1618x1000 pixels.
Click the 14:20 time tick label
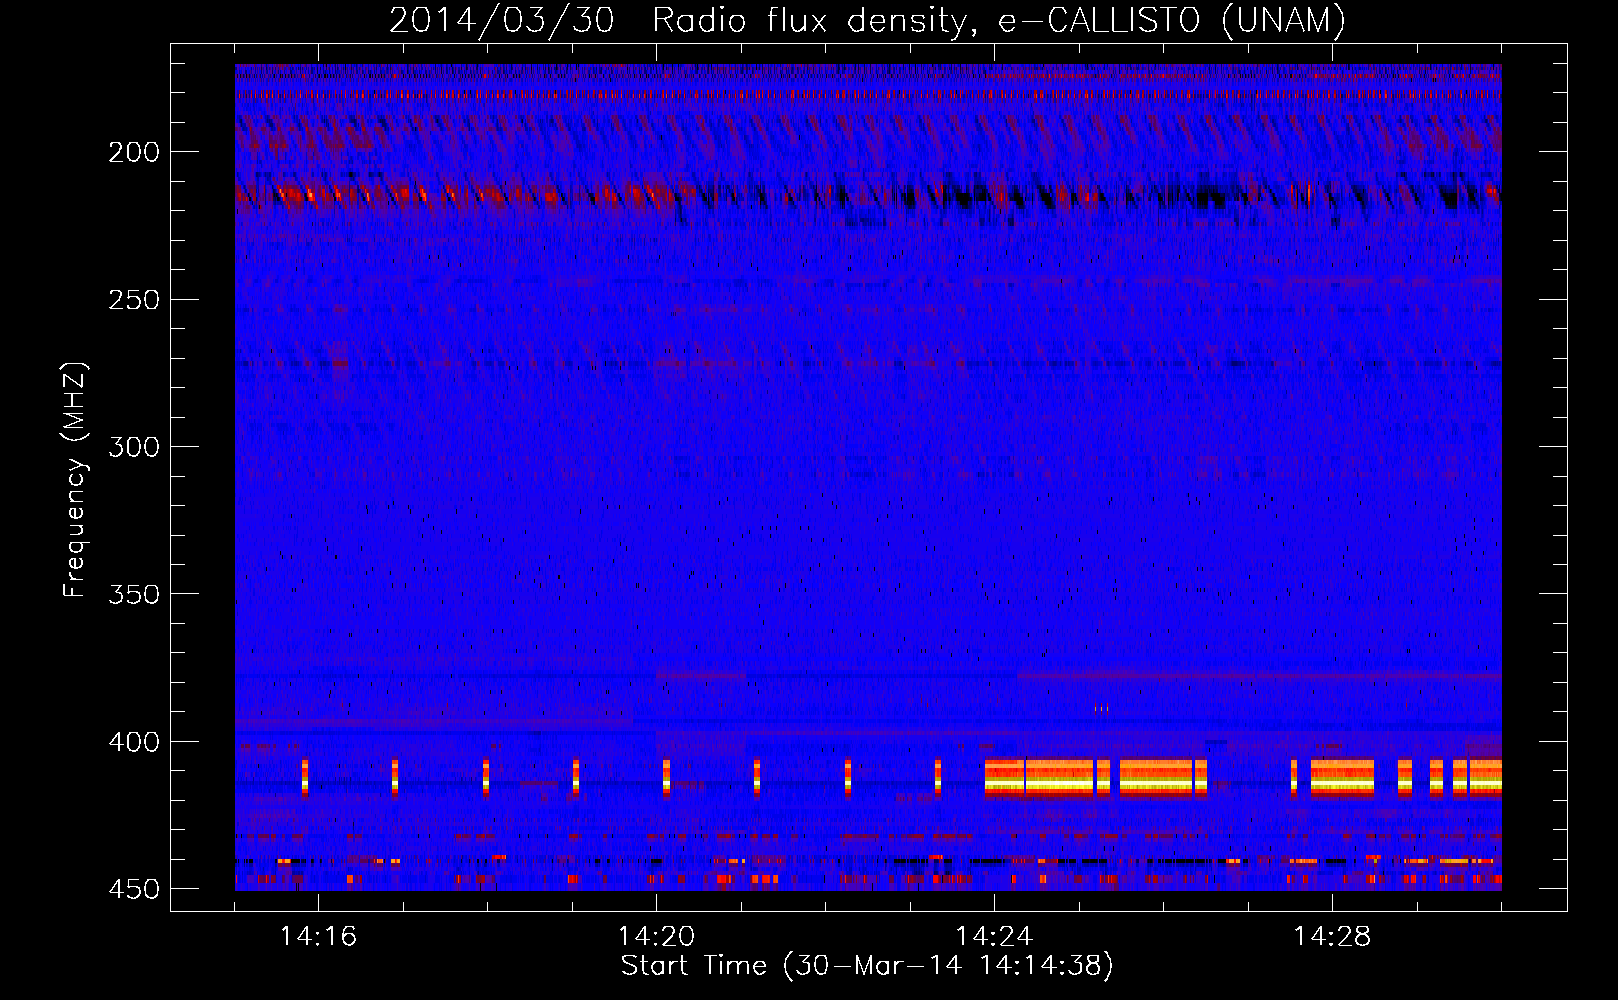click(x=656, y=937)
